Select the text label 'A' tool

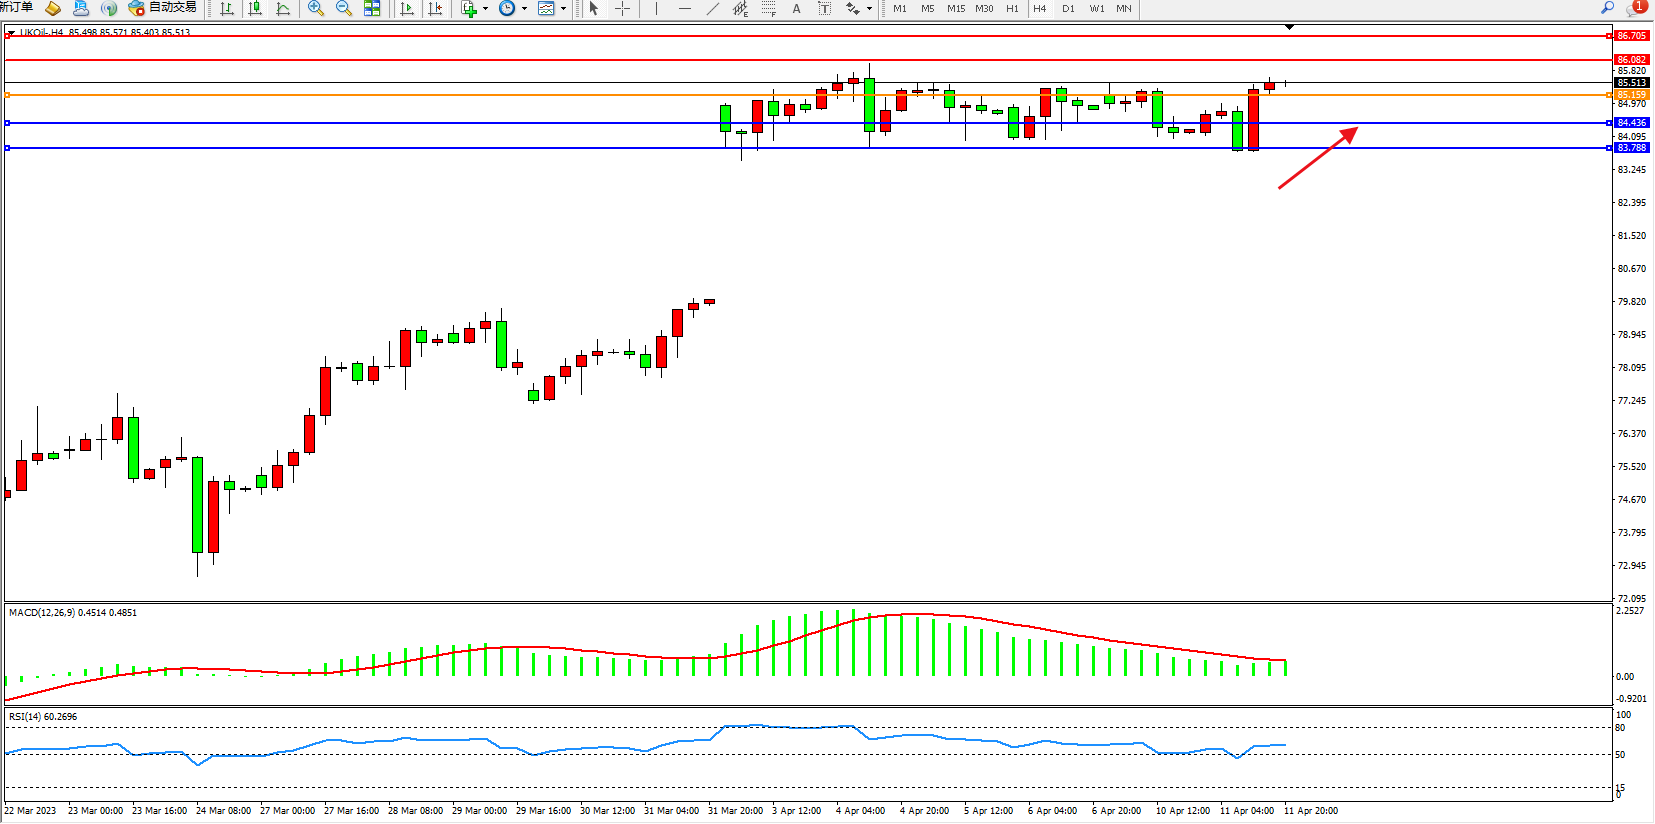tap(796, 9)
